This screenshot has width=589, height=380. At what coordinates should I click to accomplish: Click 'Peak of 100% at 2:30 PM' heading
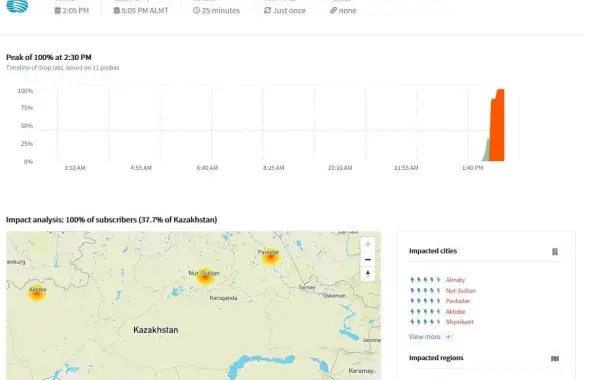(48, 57)
